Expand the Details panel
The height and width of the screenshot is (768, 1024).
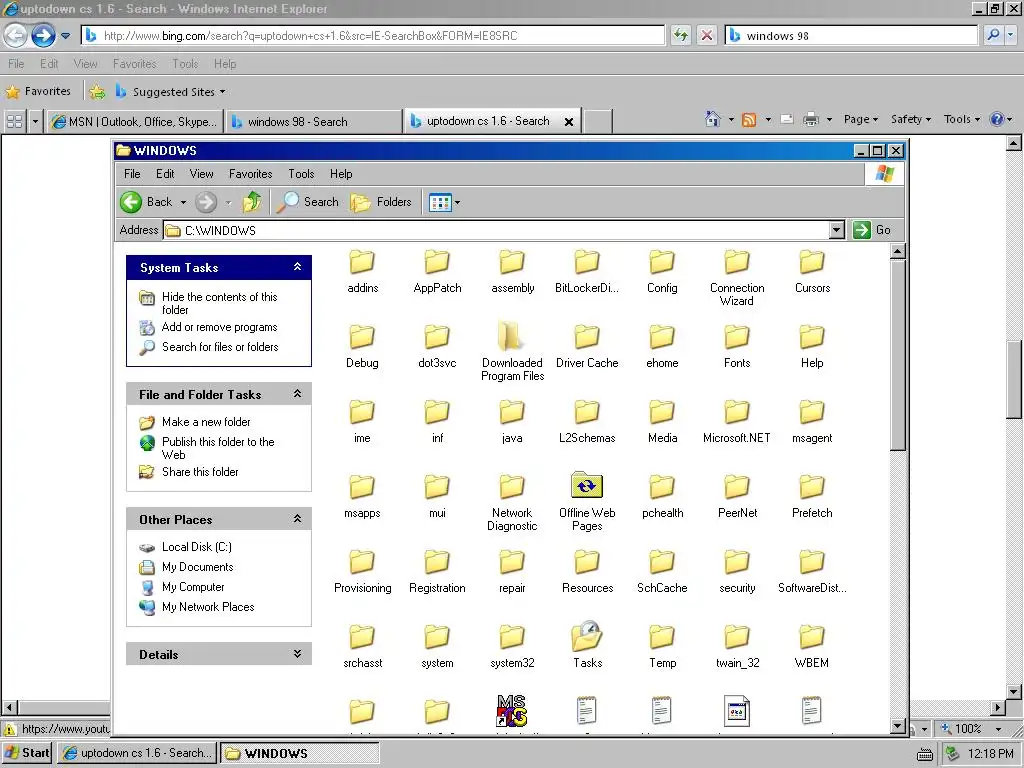click(297, 654)
